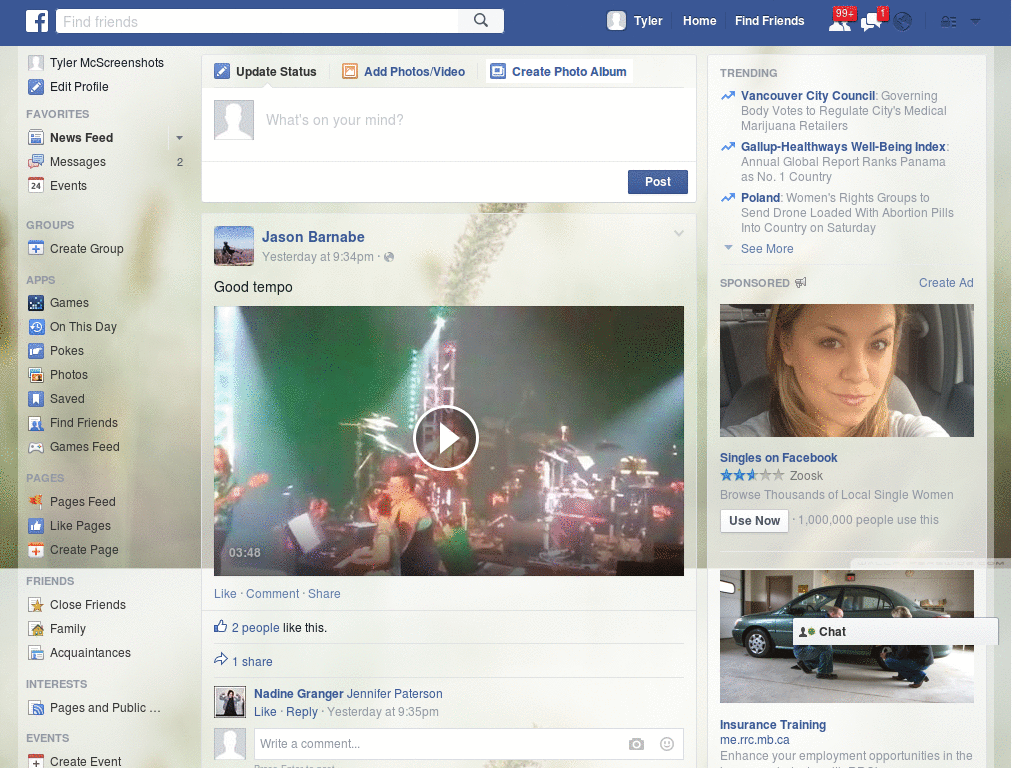Open the Photos app icon

coord(36,375)
